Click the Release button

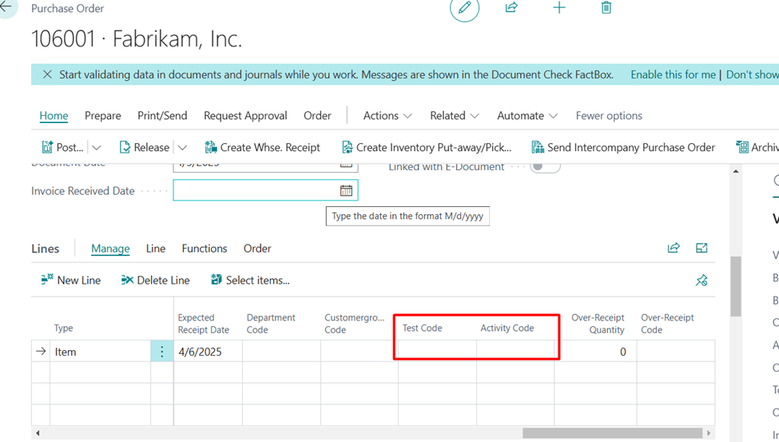click(145, 147)
